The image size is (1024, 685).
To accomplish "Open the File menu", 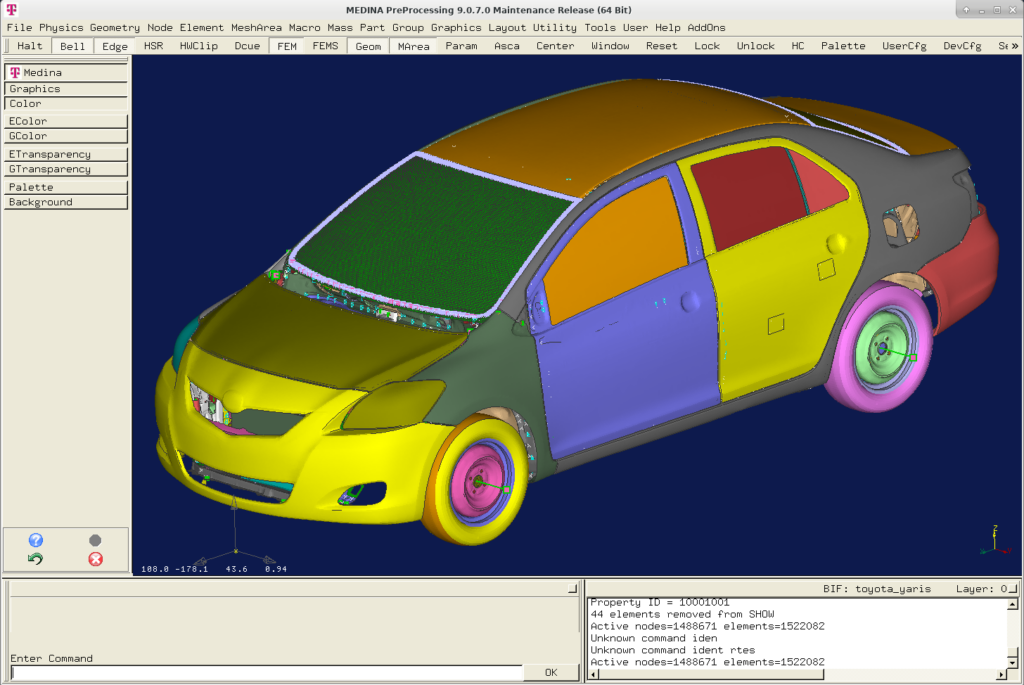I will (19, 27).
